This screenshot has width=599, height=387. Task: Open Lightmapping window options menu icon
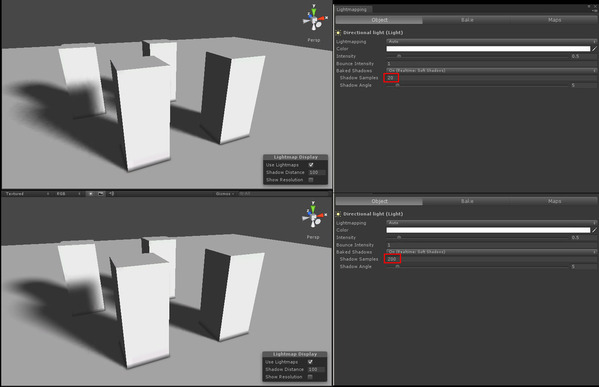click(x=594, y=10)
